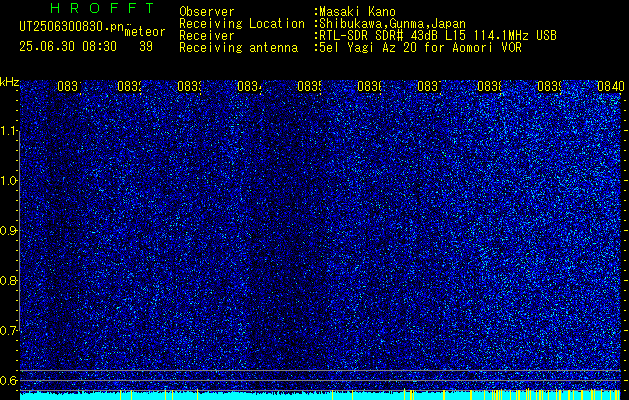This screenshot has width=629, height=400.
Task: Click the cyan signal level strip at bottom
Action: tap(320, 396)
